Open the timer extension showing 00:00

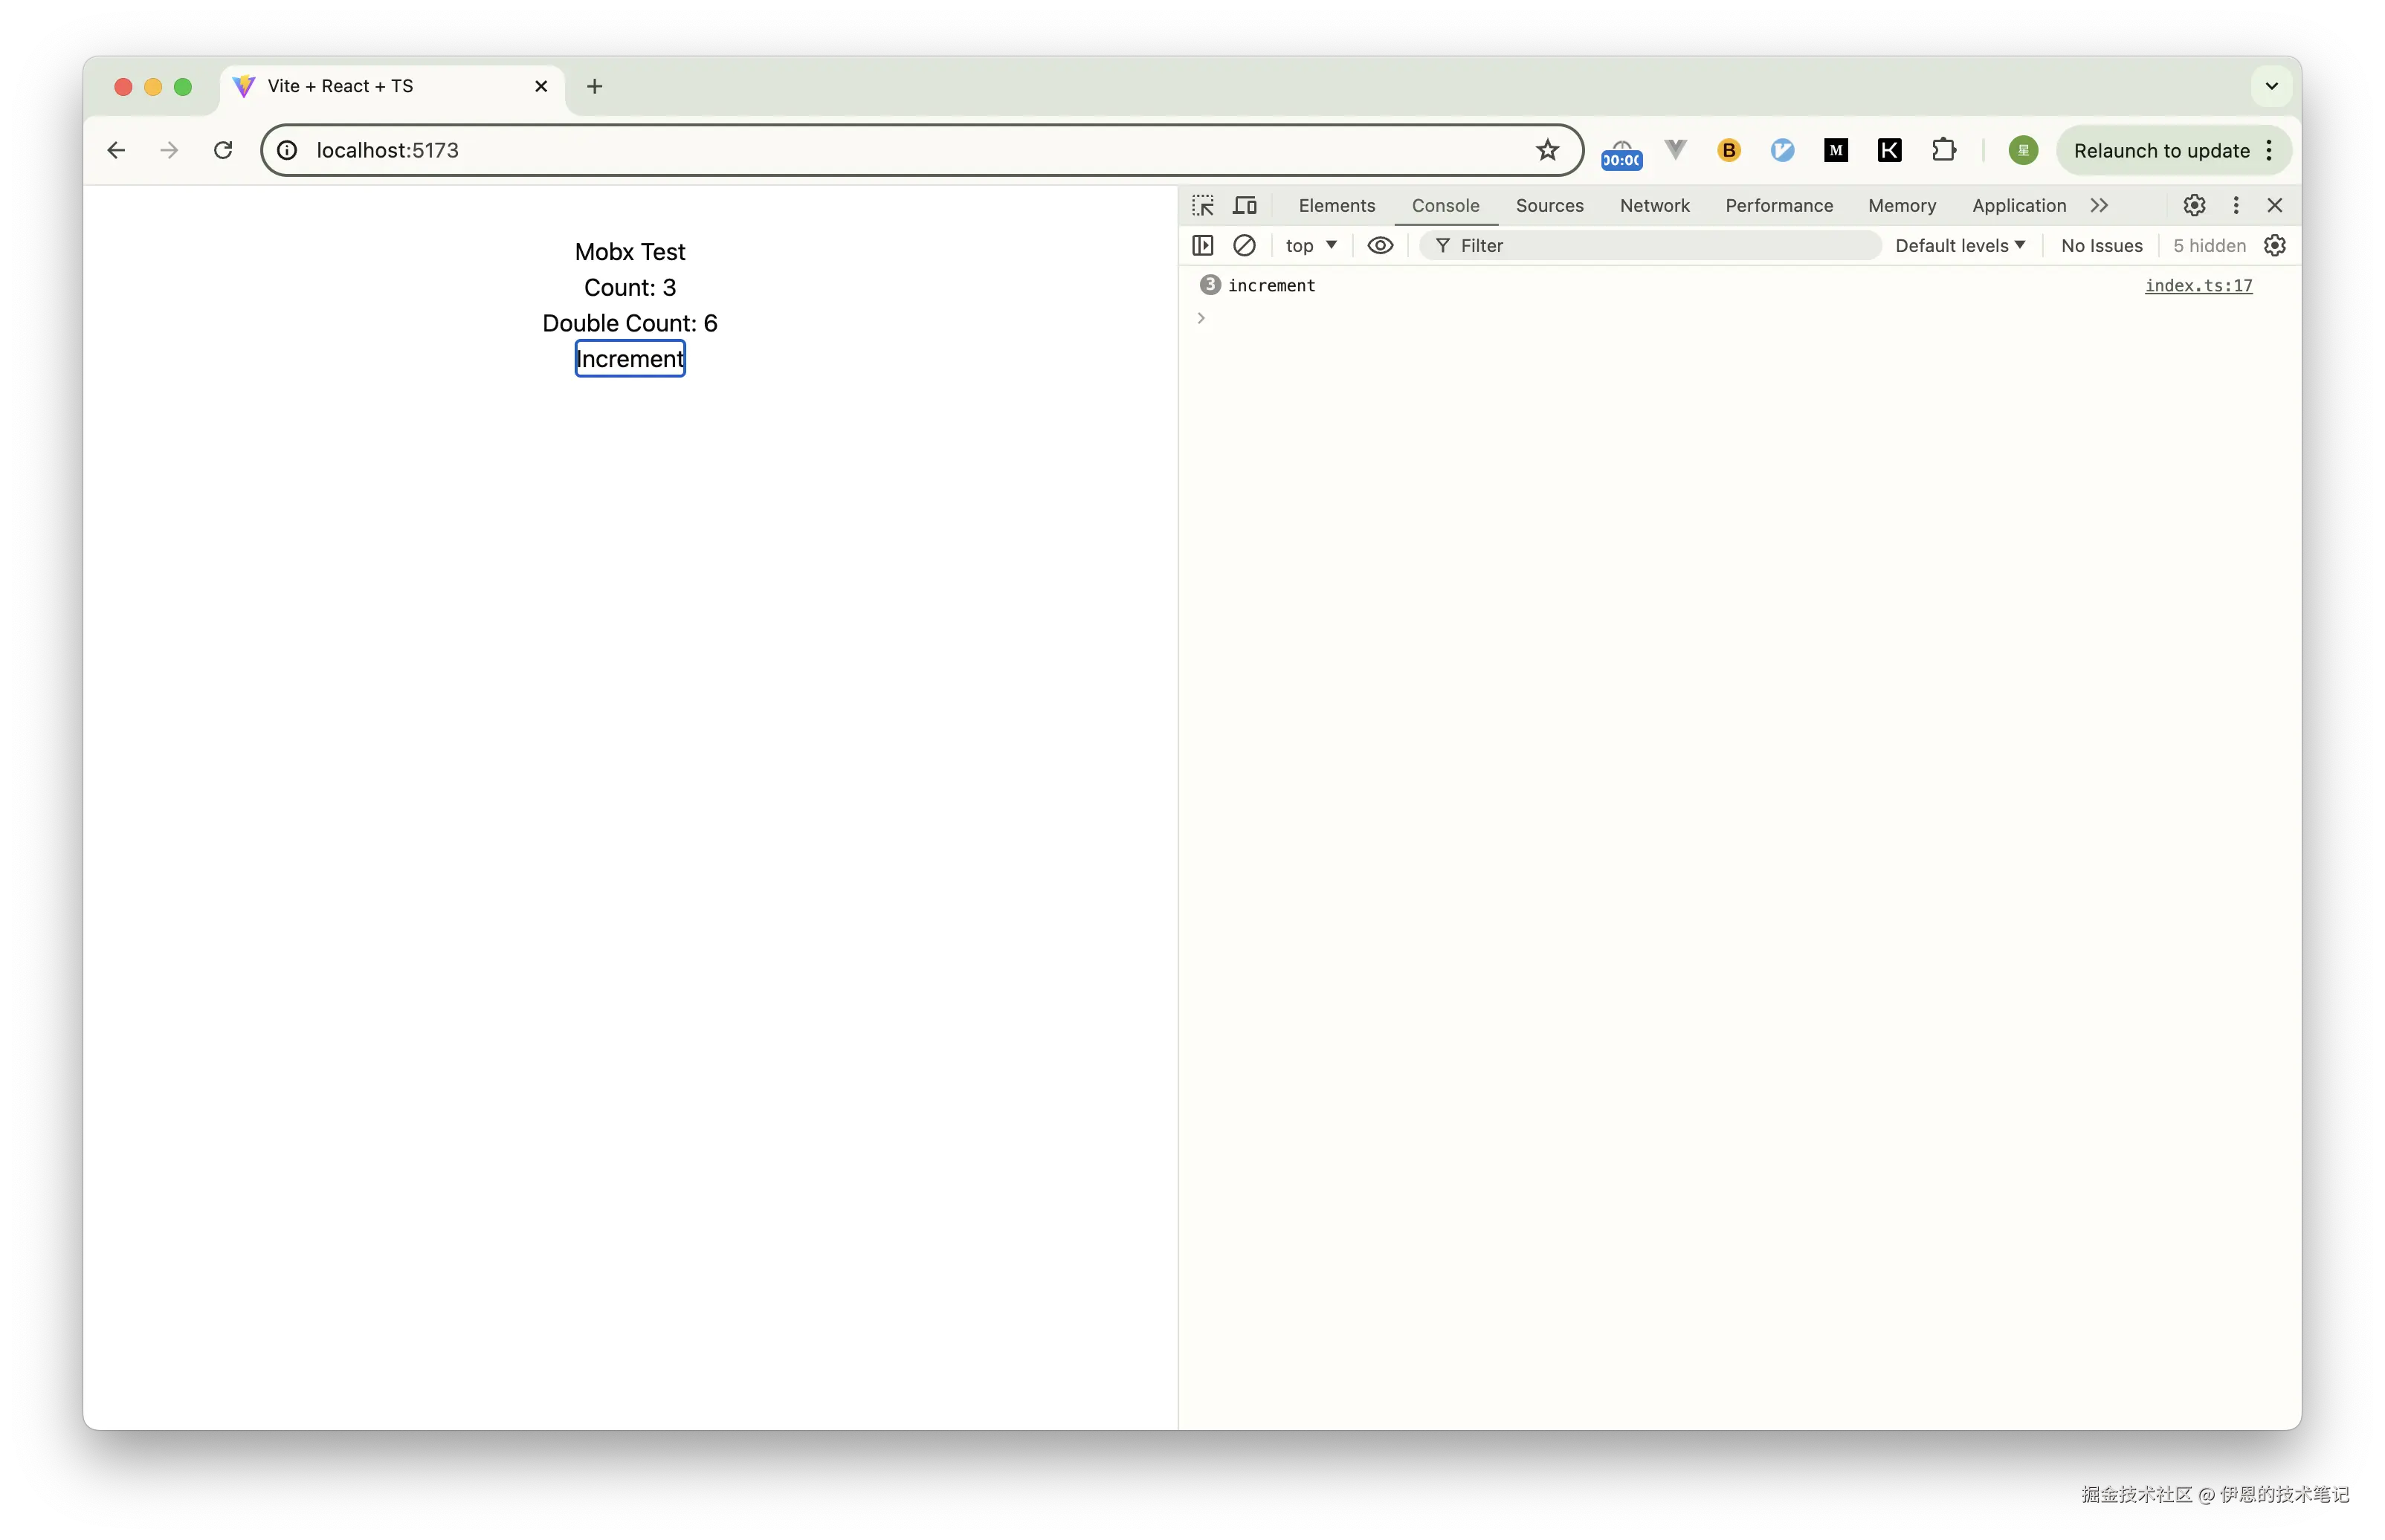coord(1621,153)
